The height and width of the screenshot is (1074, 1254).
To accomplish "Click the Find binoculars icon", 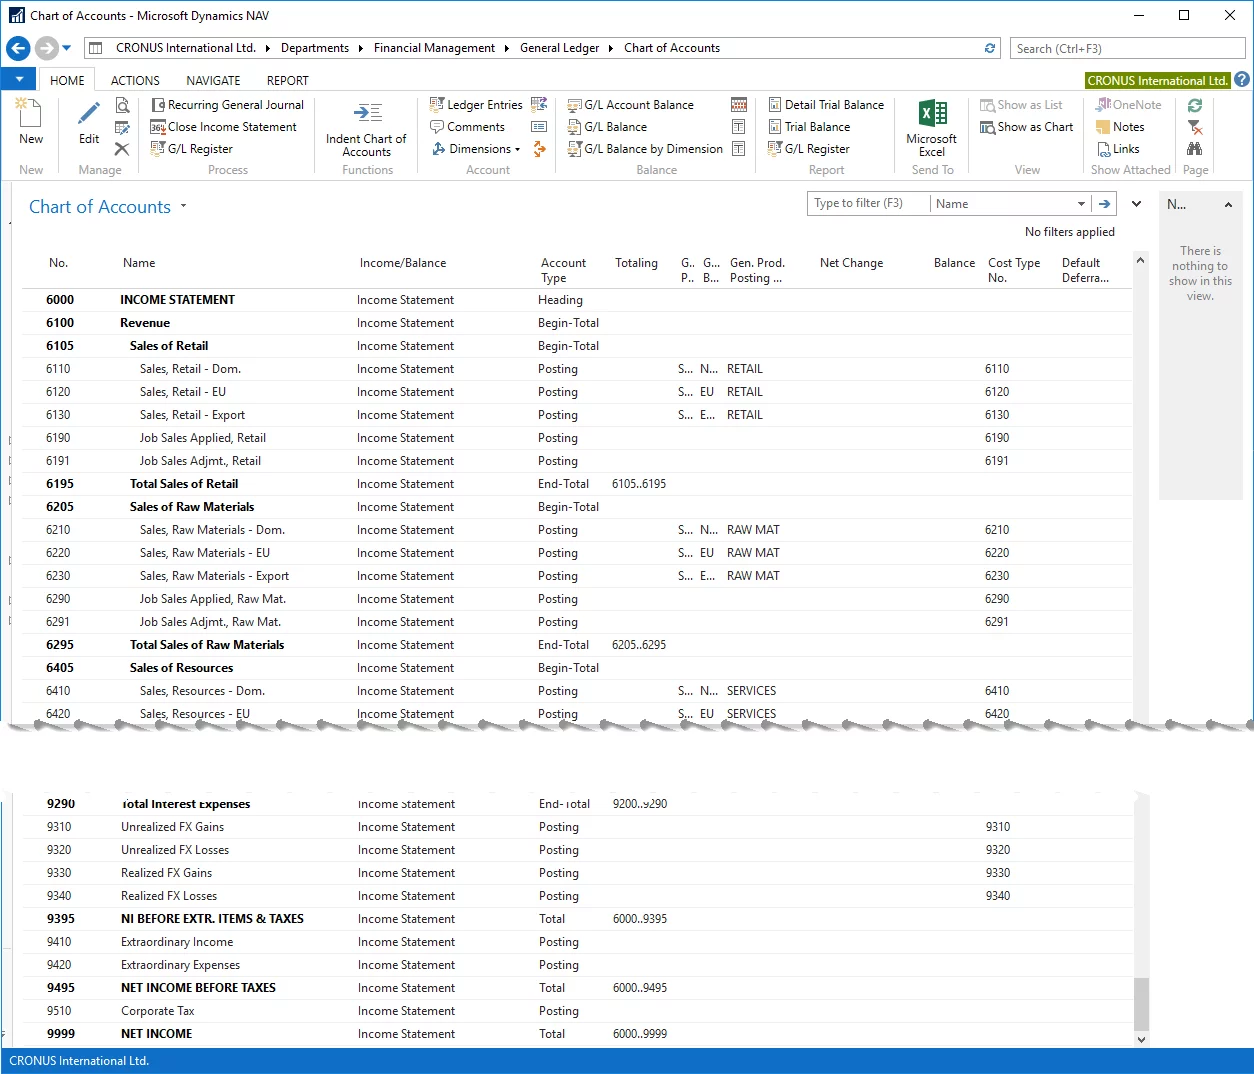I will (1194, 149).
